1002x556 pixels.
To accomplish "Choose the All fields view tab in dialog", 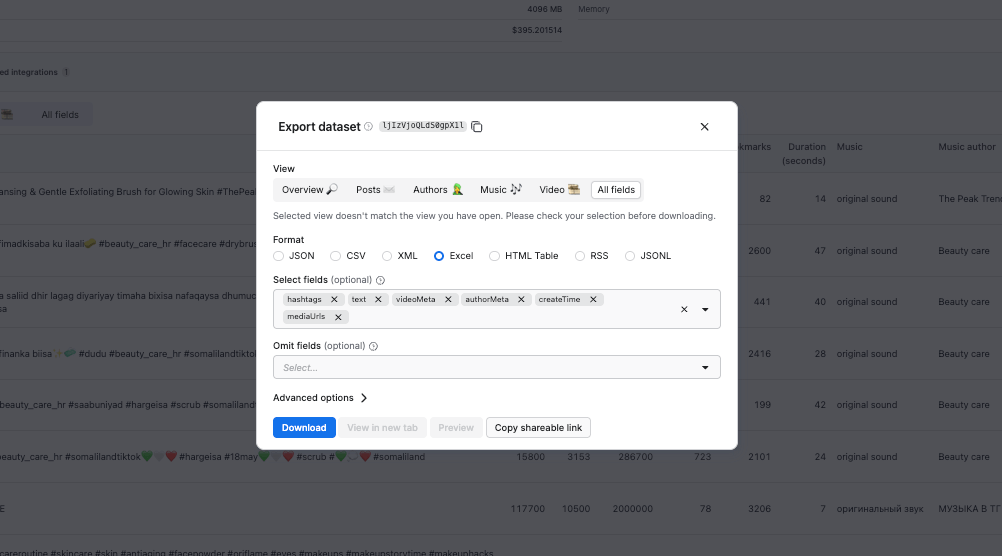I will coord(616,190).
